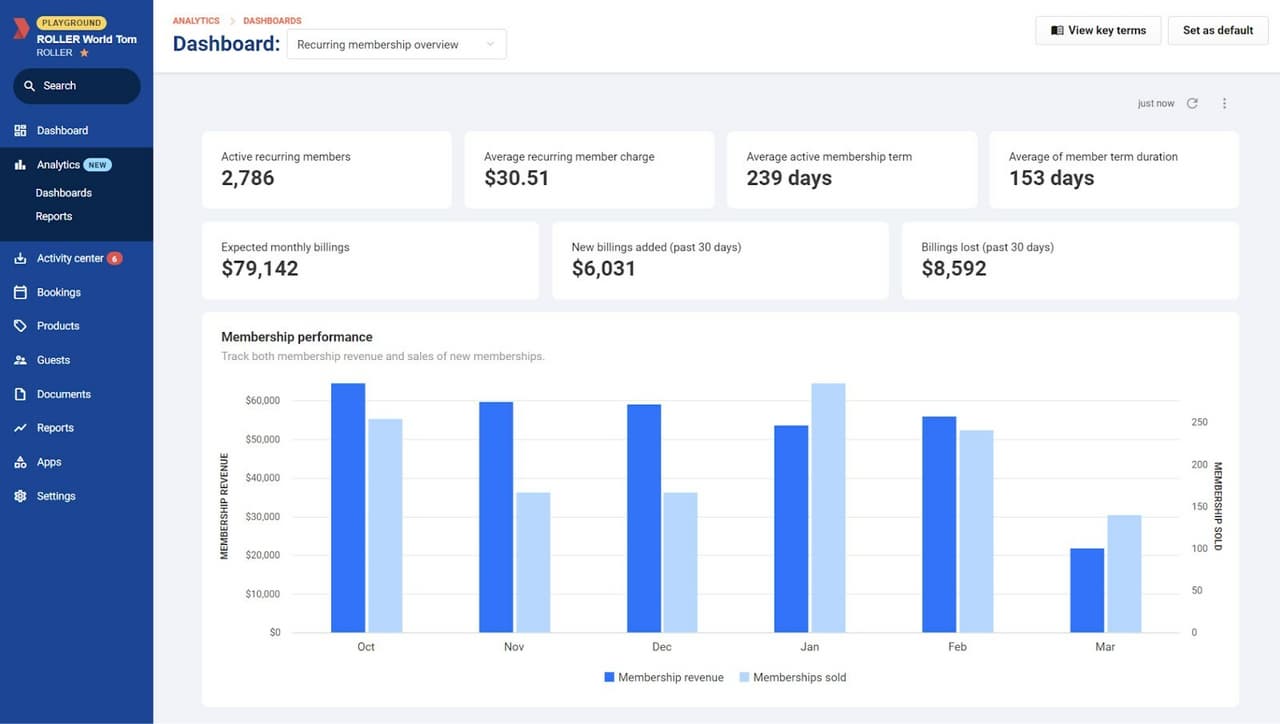Open the three-dot options menu
Screen dimensions: 1280x724
tap(1224, 103)
